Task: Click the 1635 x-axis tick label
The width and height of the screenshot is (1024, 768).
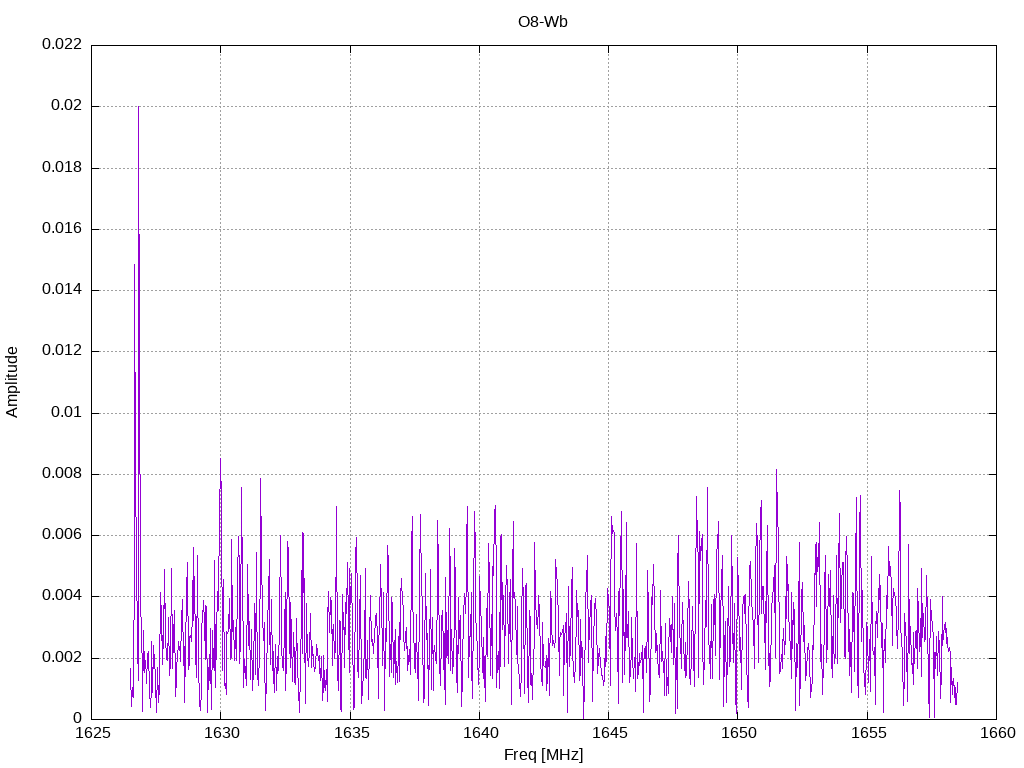Action: (x=350, y=734)
